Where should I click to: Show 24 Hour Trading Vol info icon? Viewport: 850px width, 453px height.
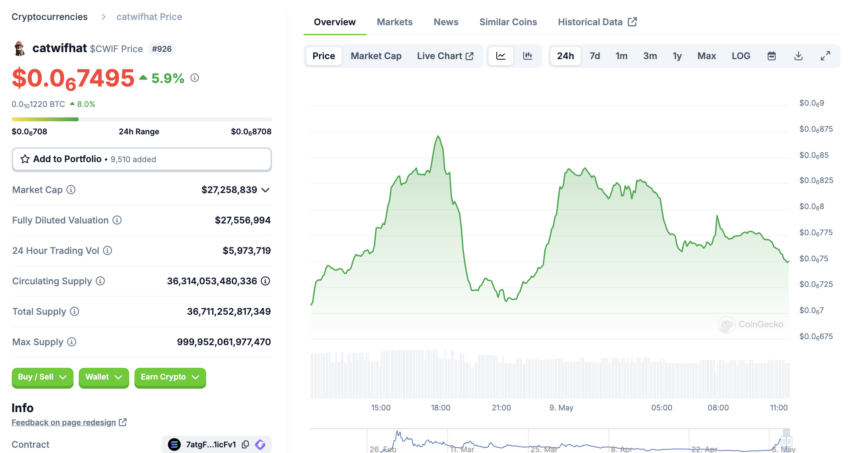point(108,250)
